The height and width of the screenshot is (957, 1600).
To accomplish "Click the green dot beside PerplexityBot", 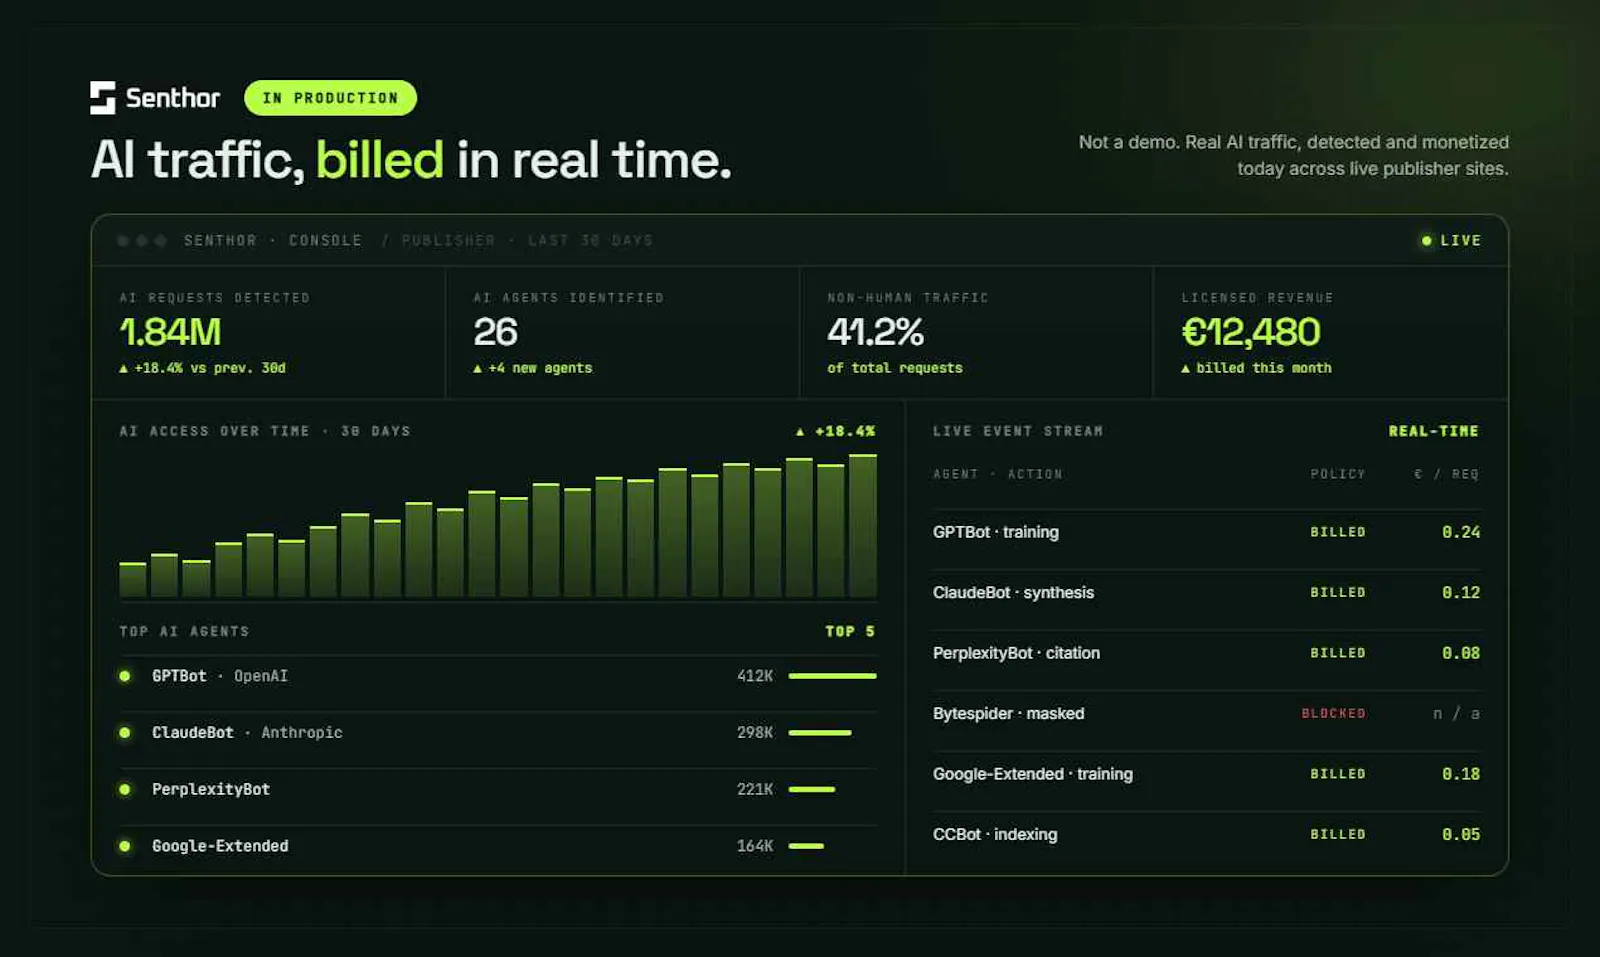I will click(x=125, y=789).
